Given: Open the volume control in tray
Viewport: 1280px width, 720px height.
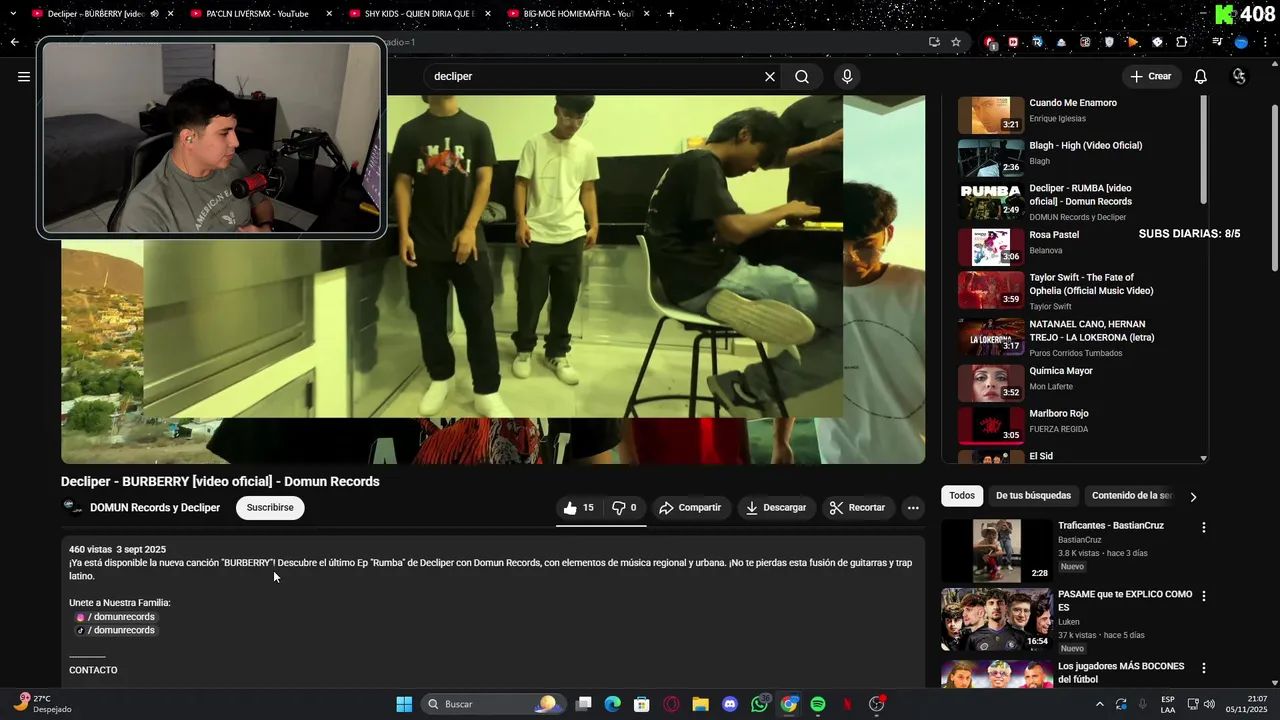Looking at the screenshot, I should [1209, 704].
